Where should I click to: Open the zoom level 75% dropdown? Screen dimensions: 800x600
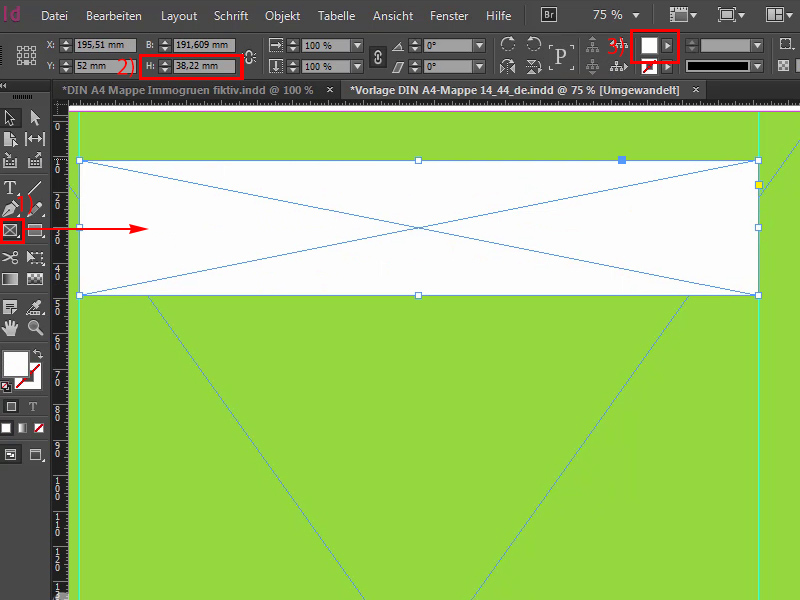[618, 15]
